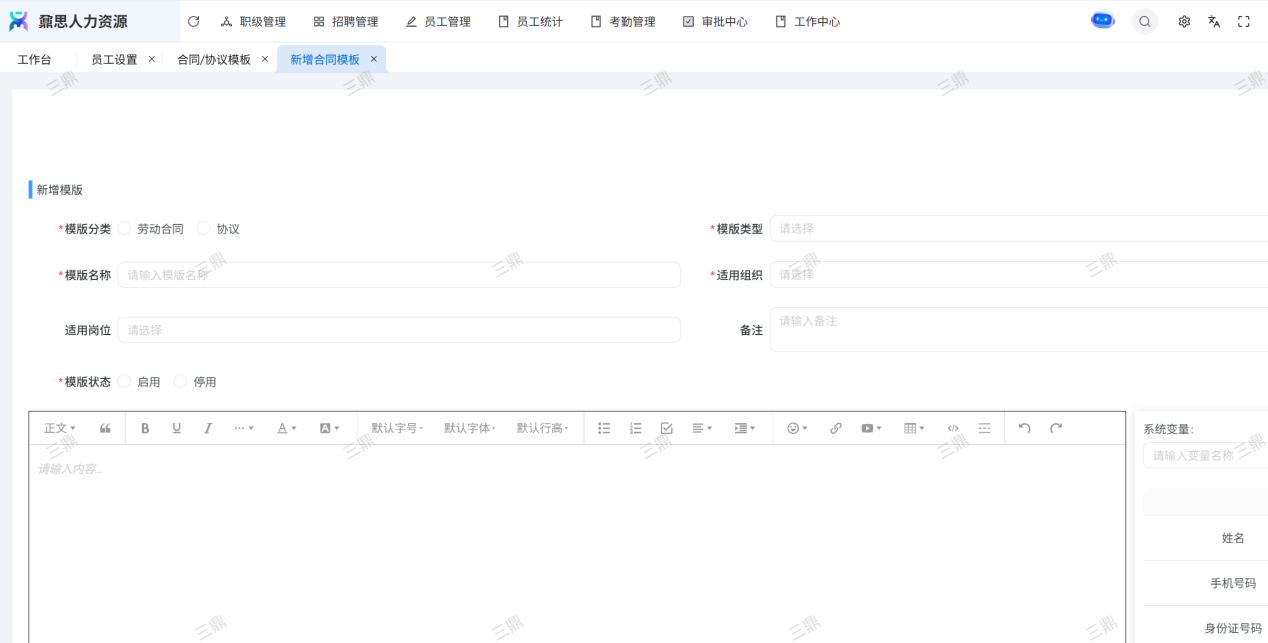Toggle bold formatting in the editor
Image resolution: width=1268 pixels, height=643 pixels.
[x=145, y=428]
